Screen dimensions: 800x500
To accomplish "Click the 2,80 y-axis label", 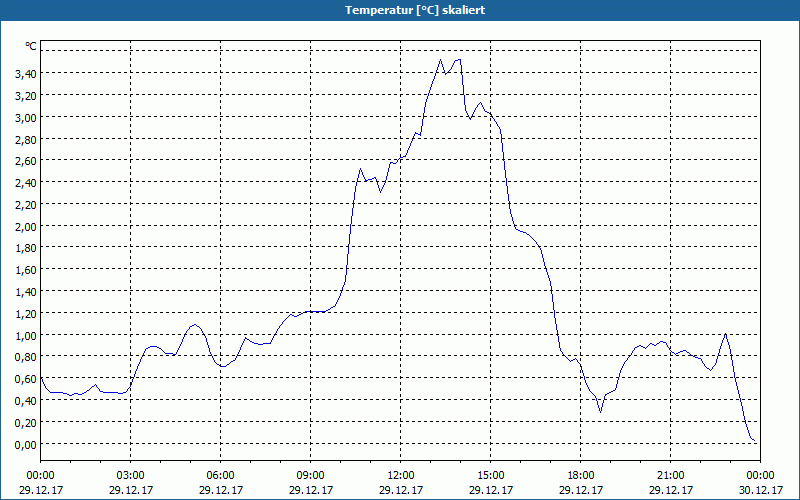I will point(26,140).
